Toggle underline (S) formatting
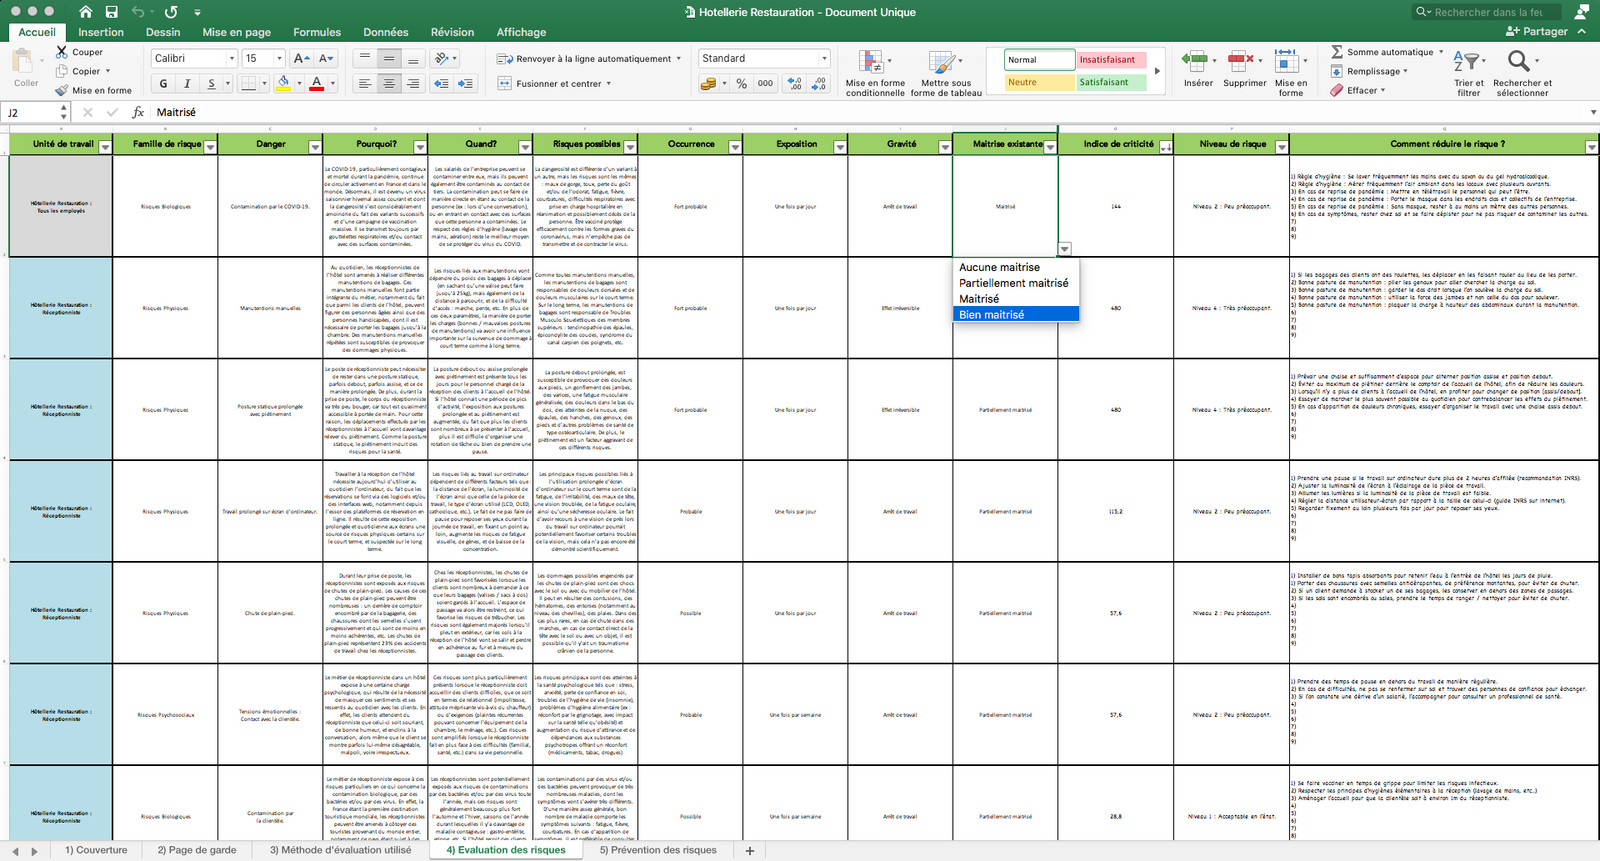 (x=211, y=84)
